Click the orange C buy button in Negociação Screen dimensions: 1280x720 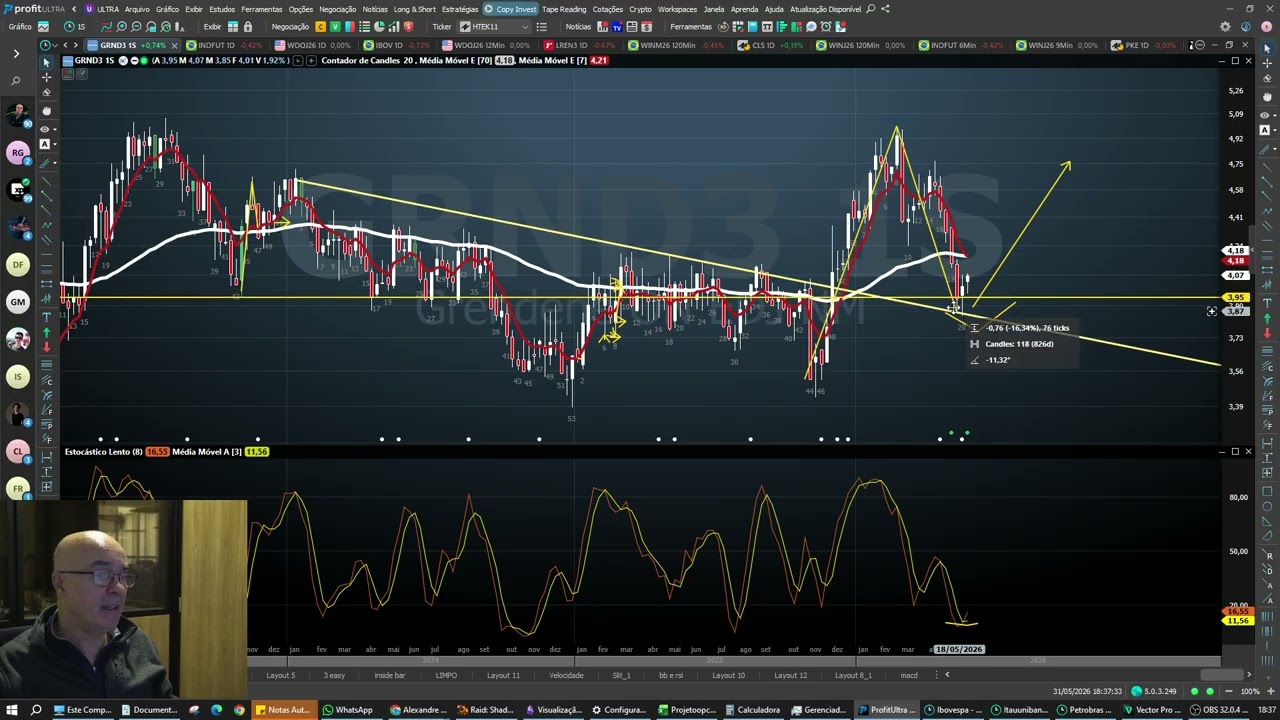pyautogui.click(x=320, y=26)
